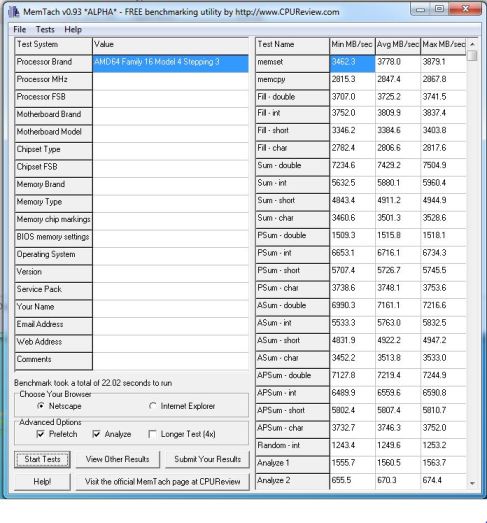Visit the official MemTach page at CPUReview

pos(162,482)
